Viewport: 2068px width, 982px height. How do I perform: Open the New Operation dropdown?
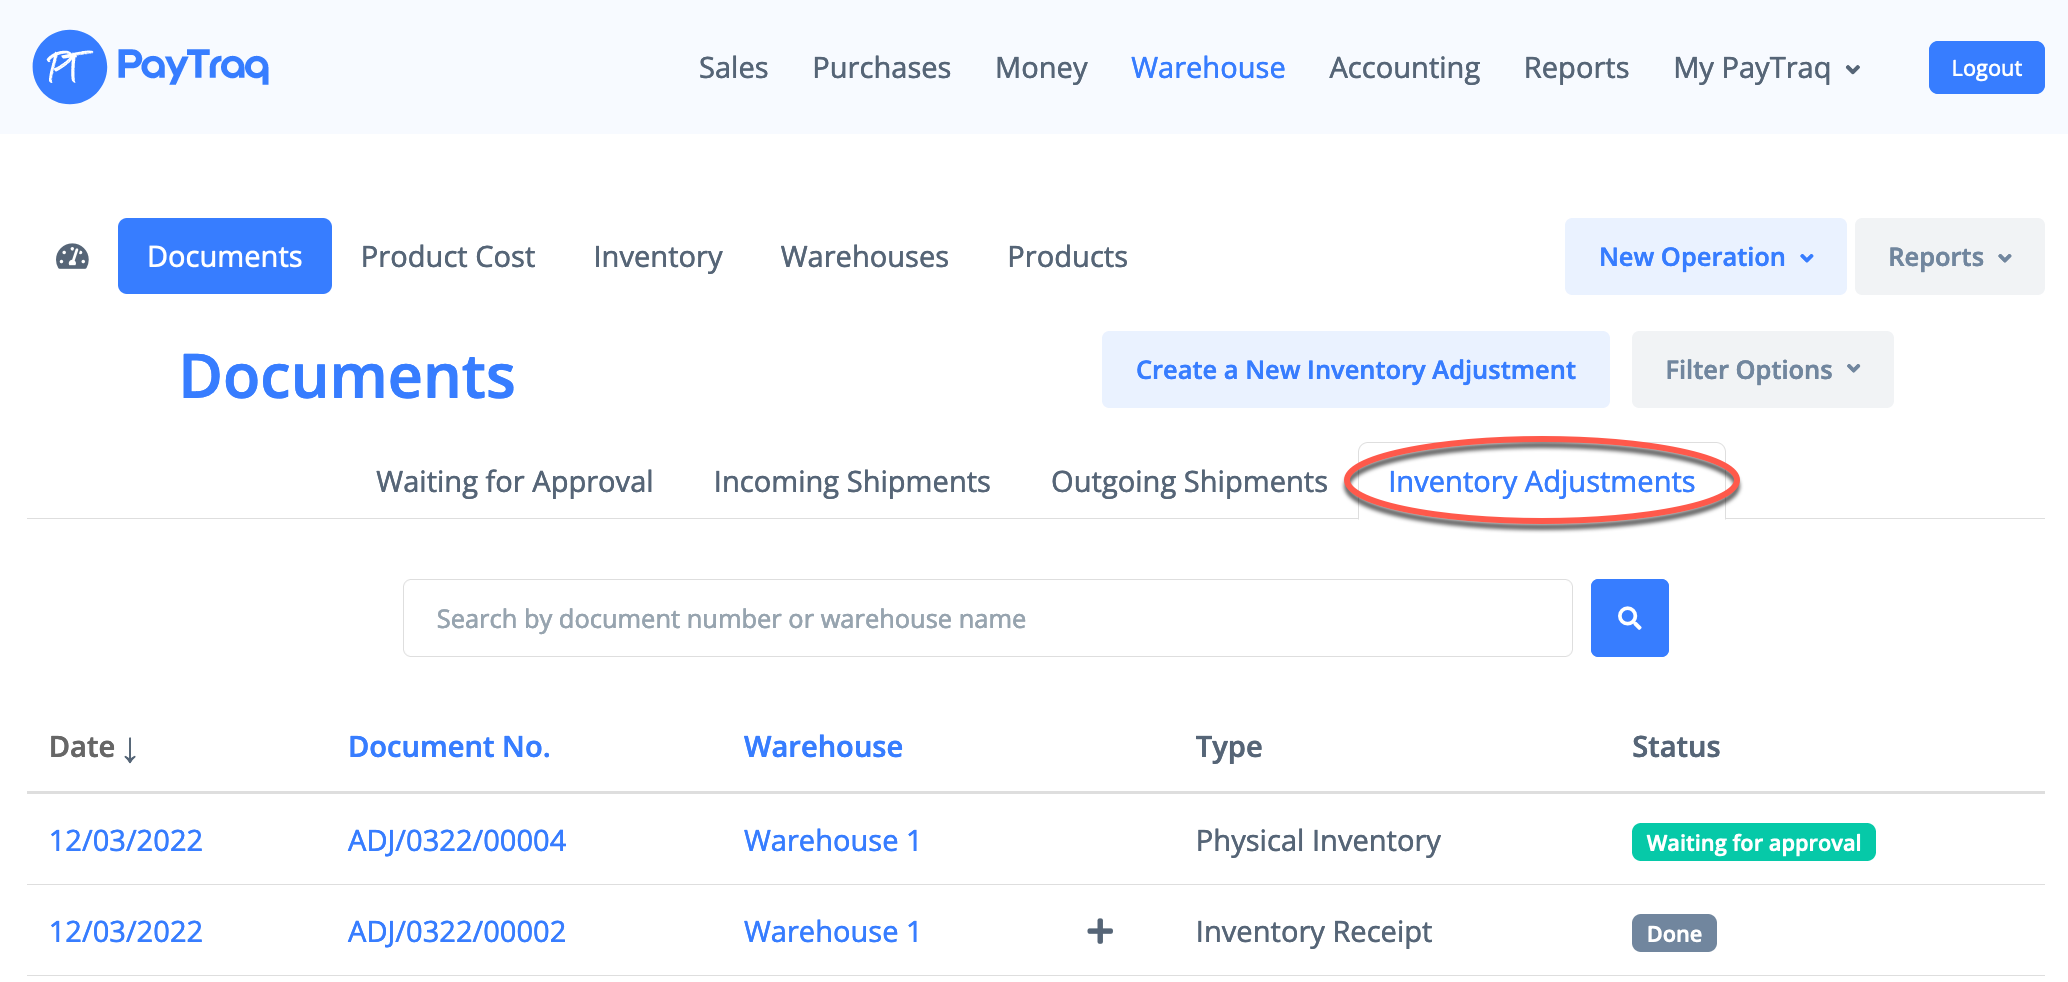coord(1705,257)
